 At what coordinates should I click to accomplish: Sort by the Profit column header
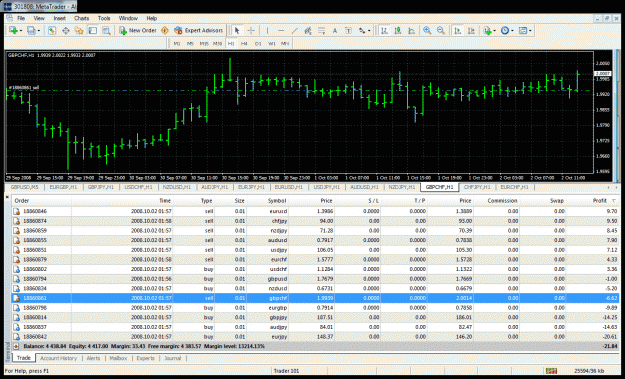pos(593,200)
